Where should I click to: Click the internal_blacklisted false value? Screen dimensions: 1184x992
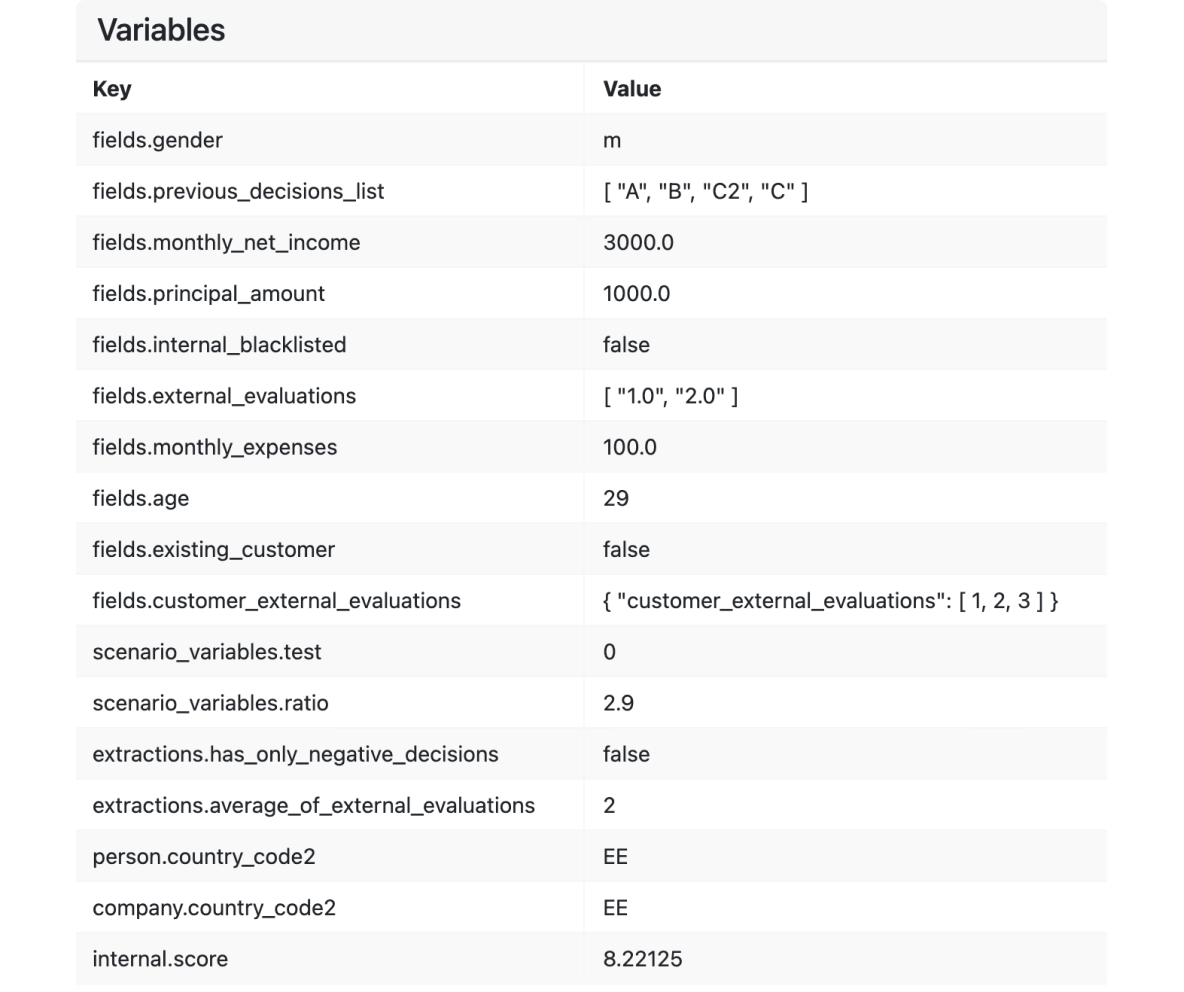coord(626,345)
